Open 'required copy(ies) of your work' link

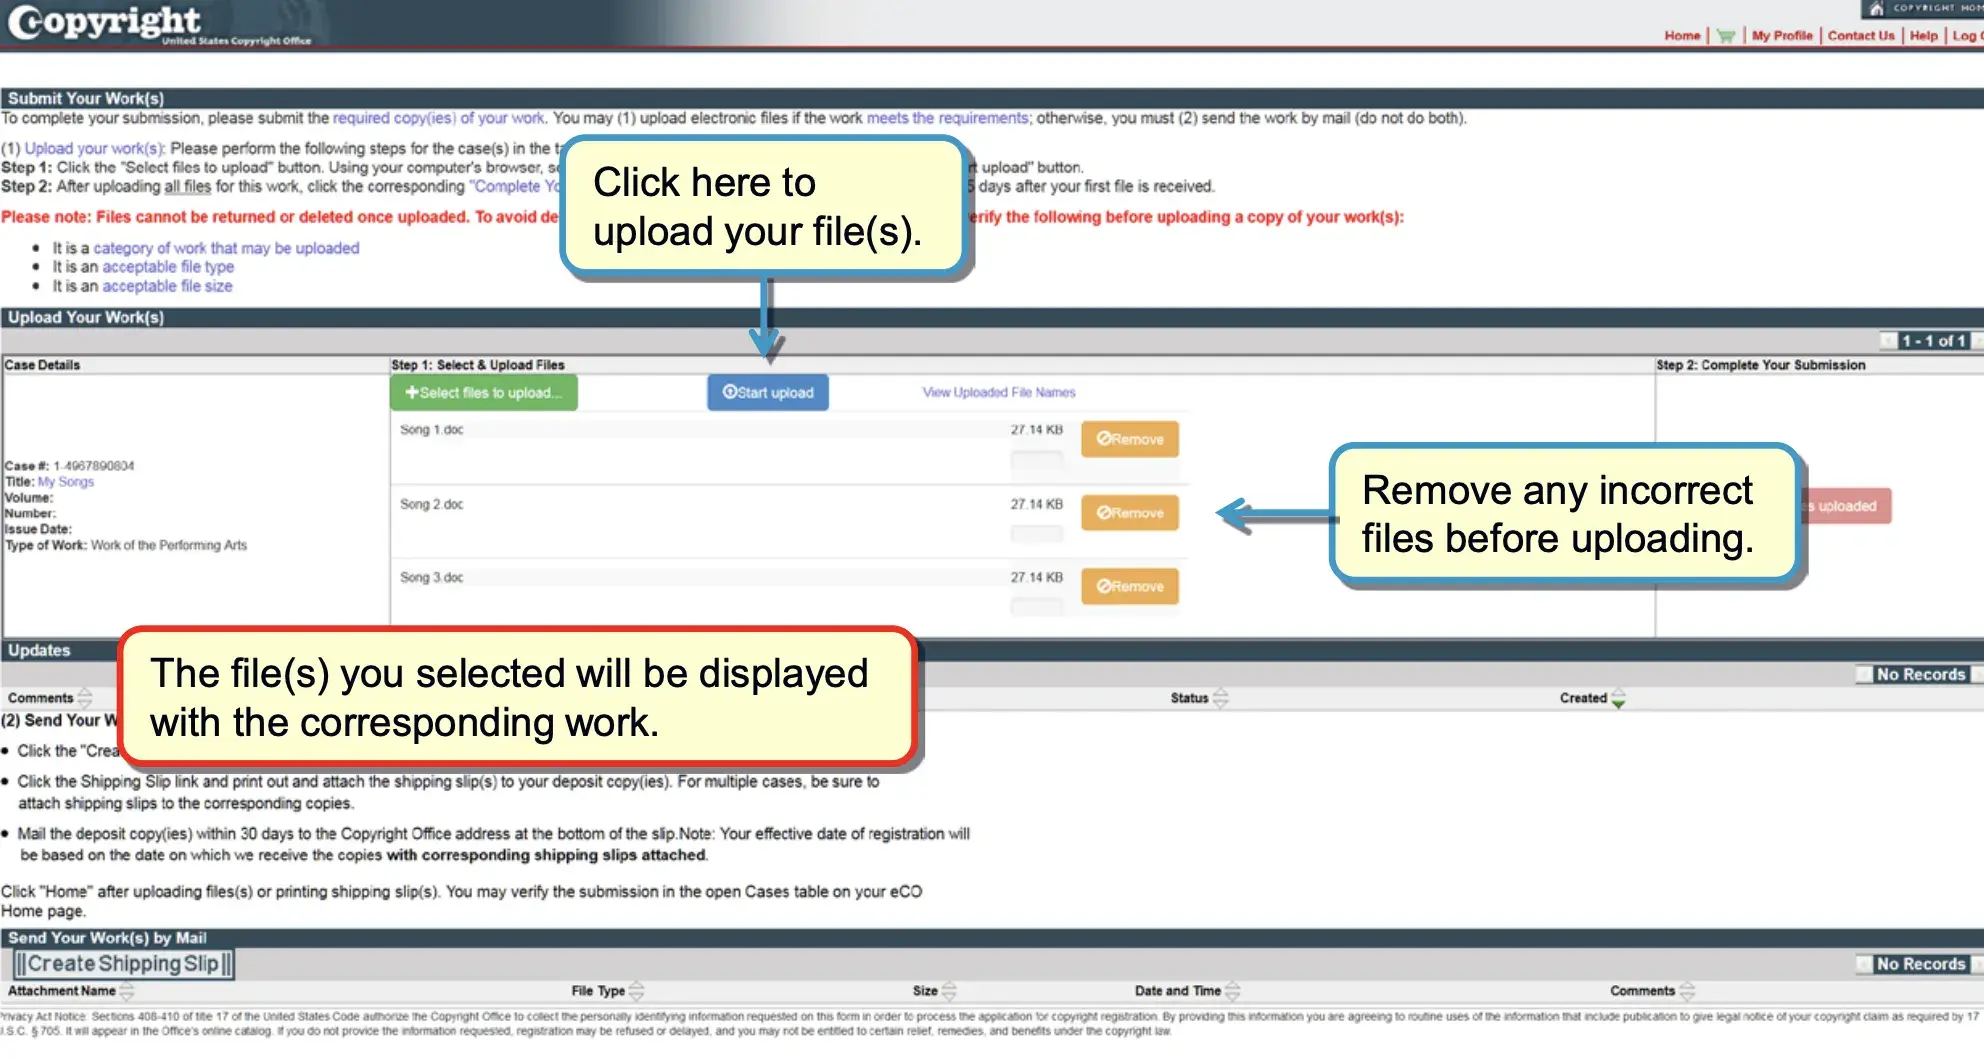439,118
